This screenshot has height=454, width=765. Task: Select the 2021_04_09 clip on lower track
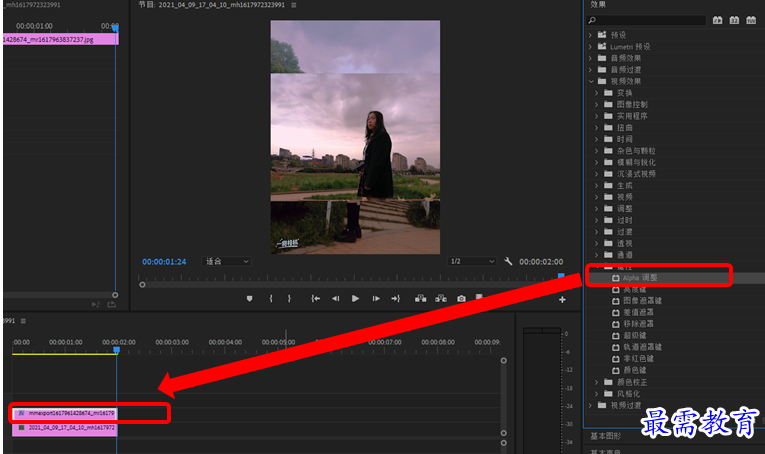(64, 428)
